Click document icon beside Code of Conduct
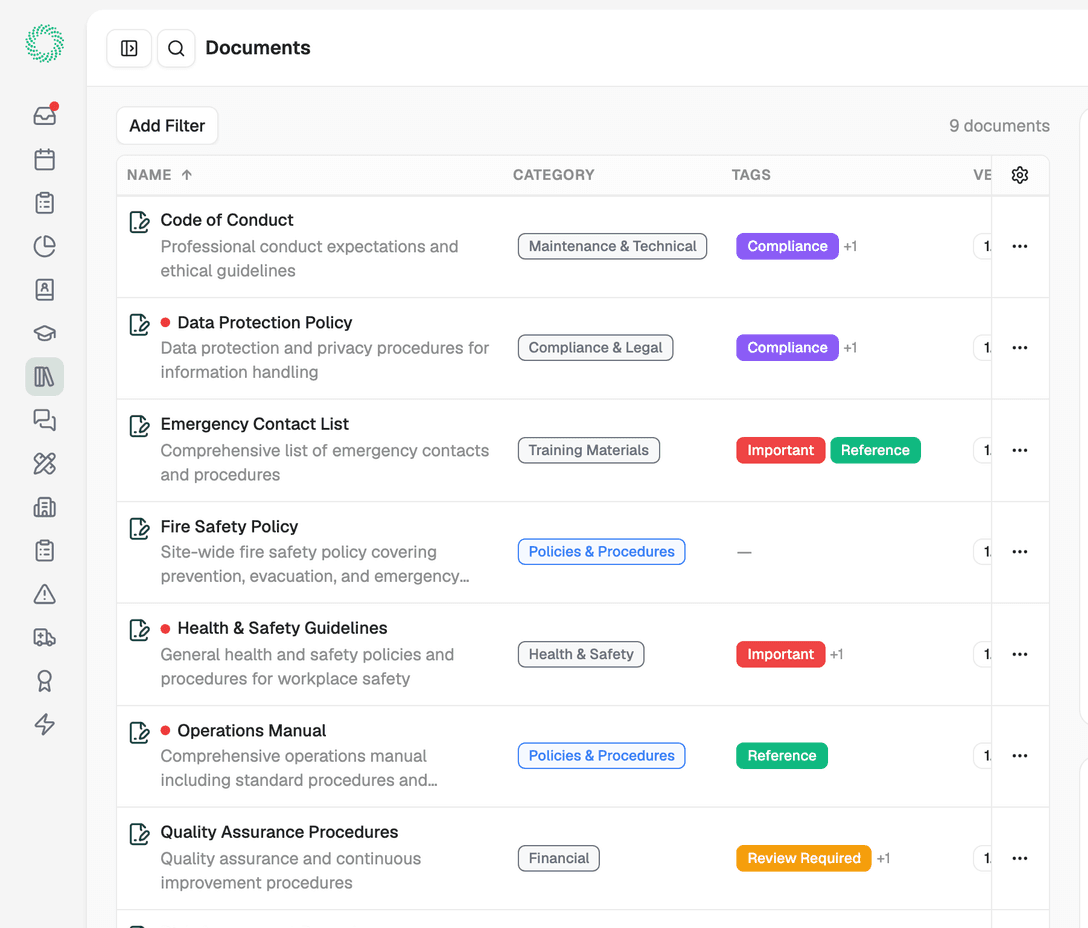Screen dimensions: 1088x928 click(x=139, y=222)
